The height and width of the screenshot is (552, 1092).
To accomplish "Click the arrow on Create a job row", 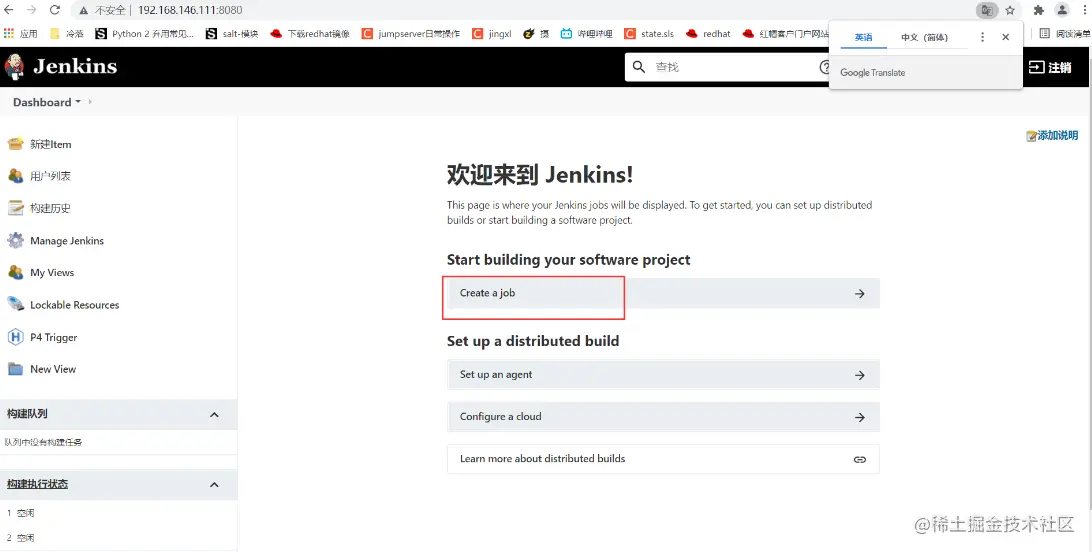I will click(860, 294).
